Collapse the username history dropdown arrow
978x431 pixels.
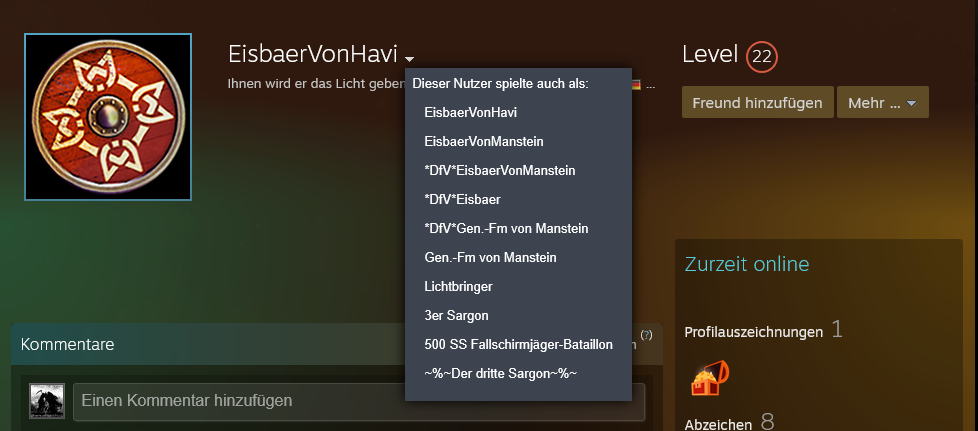click(x=409, y=59)
